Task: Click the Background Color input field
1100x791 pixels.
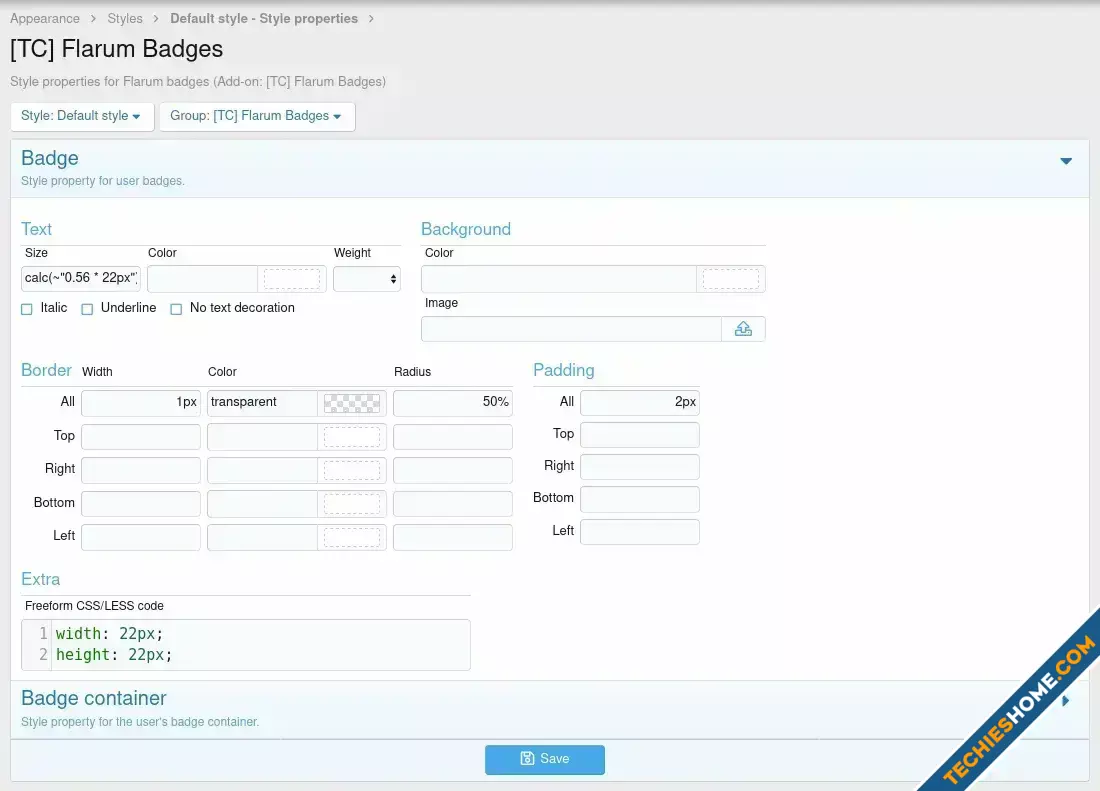Action: tap(558, 278)
